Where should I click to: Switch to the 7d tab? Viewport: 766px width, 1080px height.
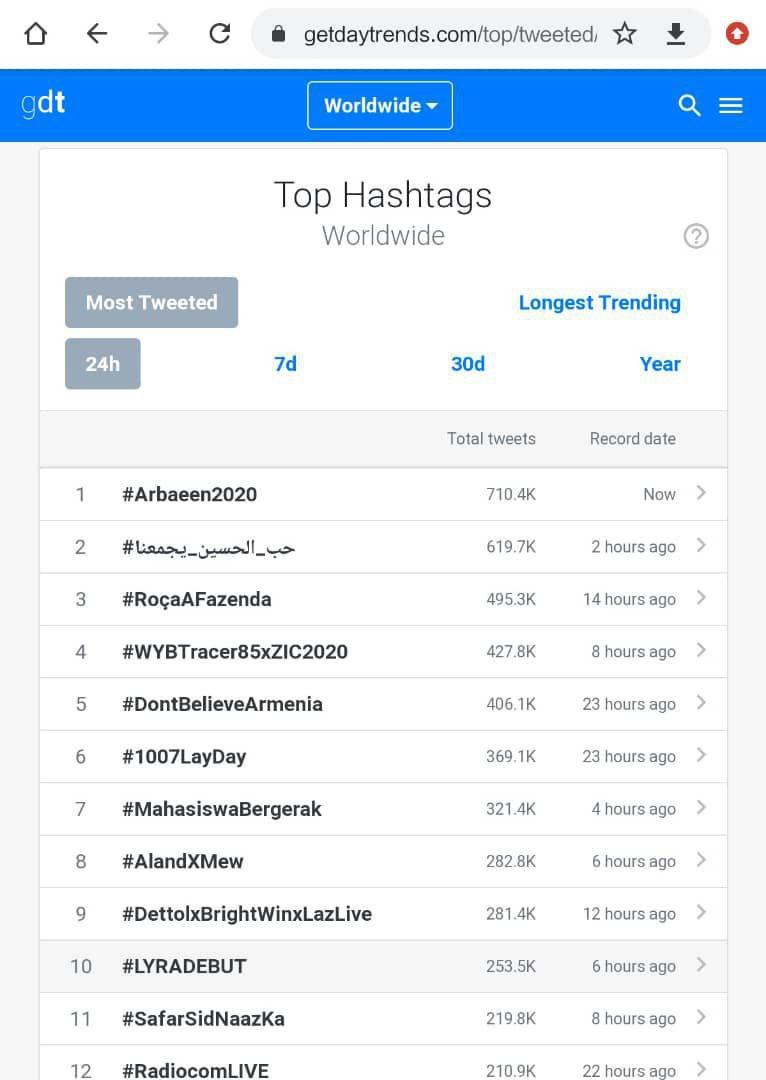tap(285, 364)
